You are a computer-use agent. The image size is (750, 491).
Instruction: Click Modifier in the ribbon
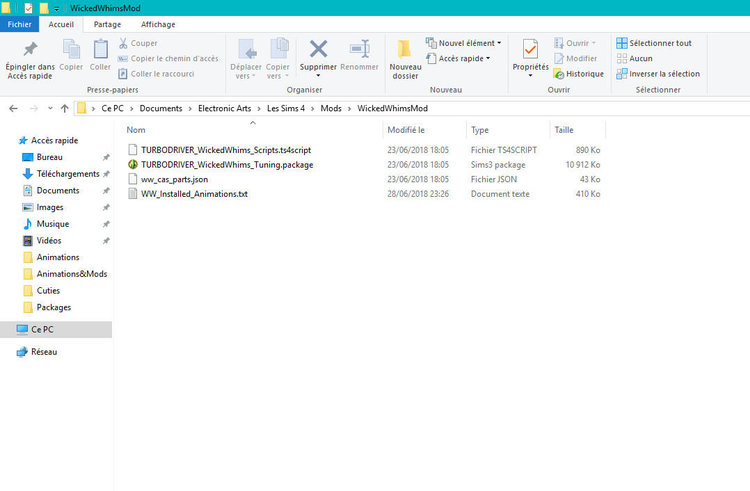575,58
